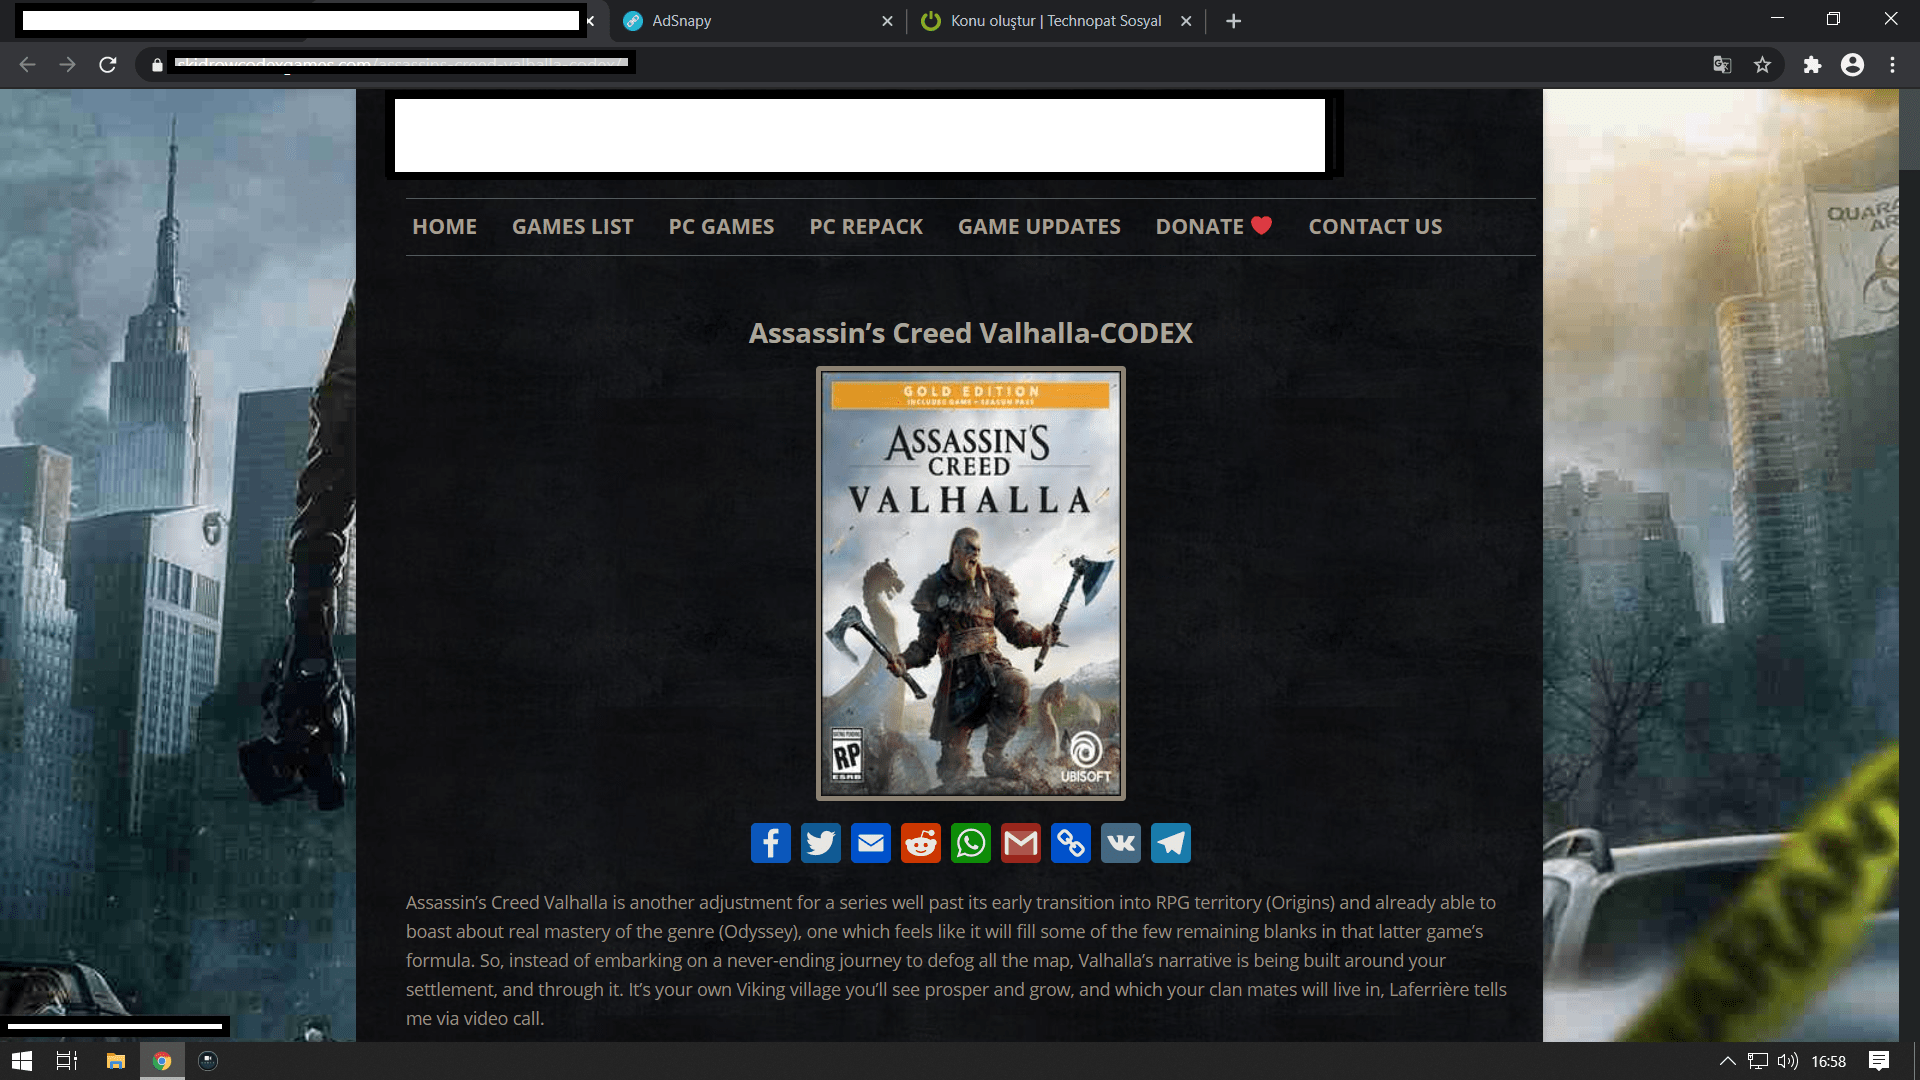Share via Gmail icon
Screen dimensions: 1920x1080
point(1020,843)
